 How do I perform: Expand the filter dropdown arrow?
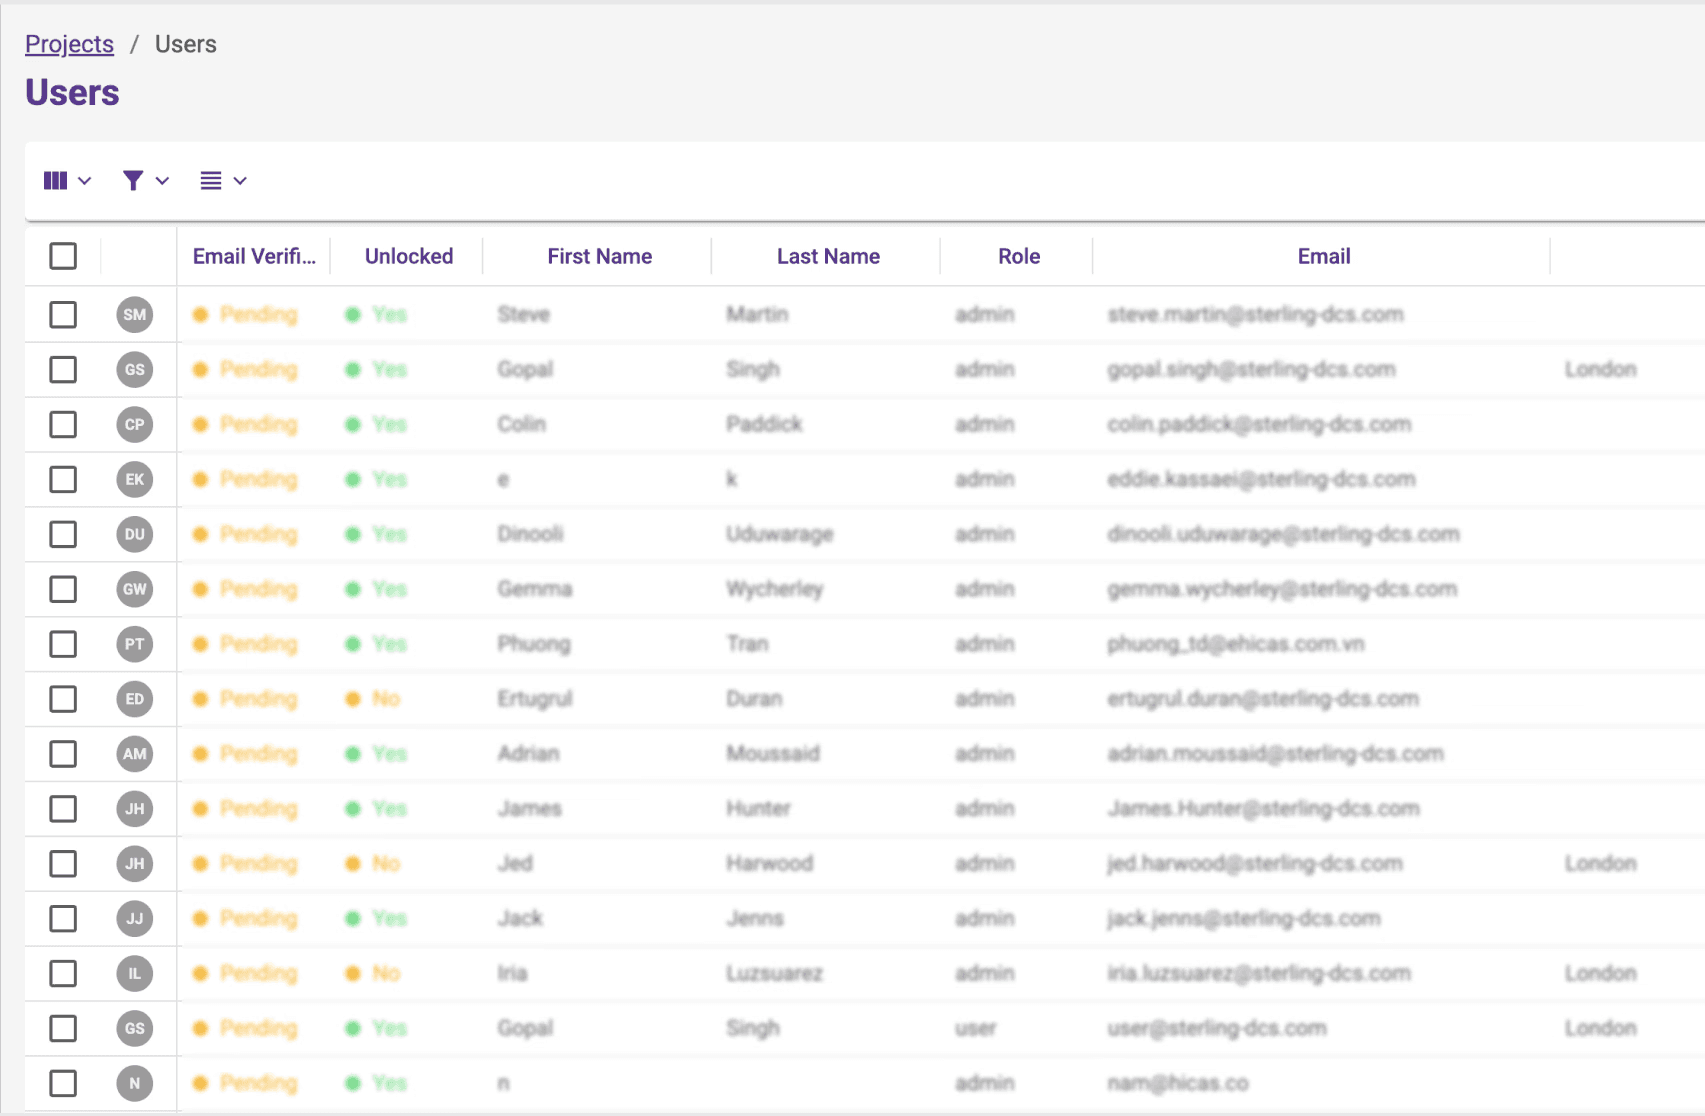[x=162, y=181]
